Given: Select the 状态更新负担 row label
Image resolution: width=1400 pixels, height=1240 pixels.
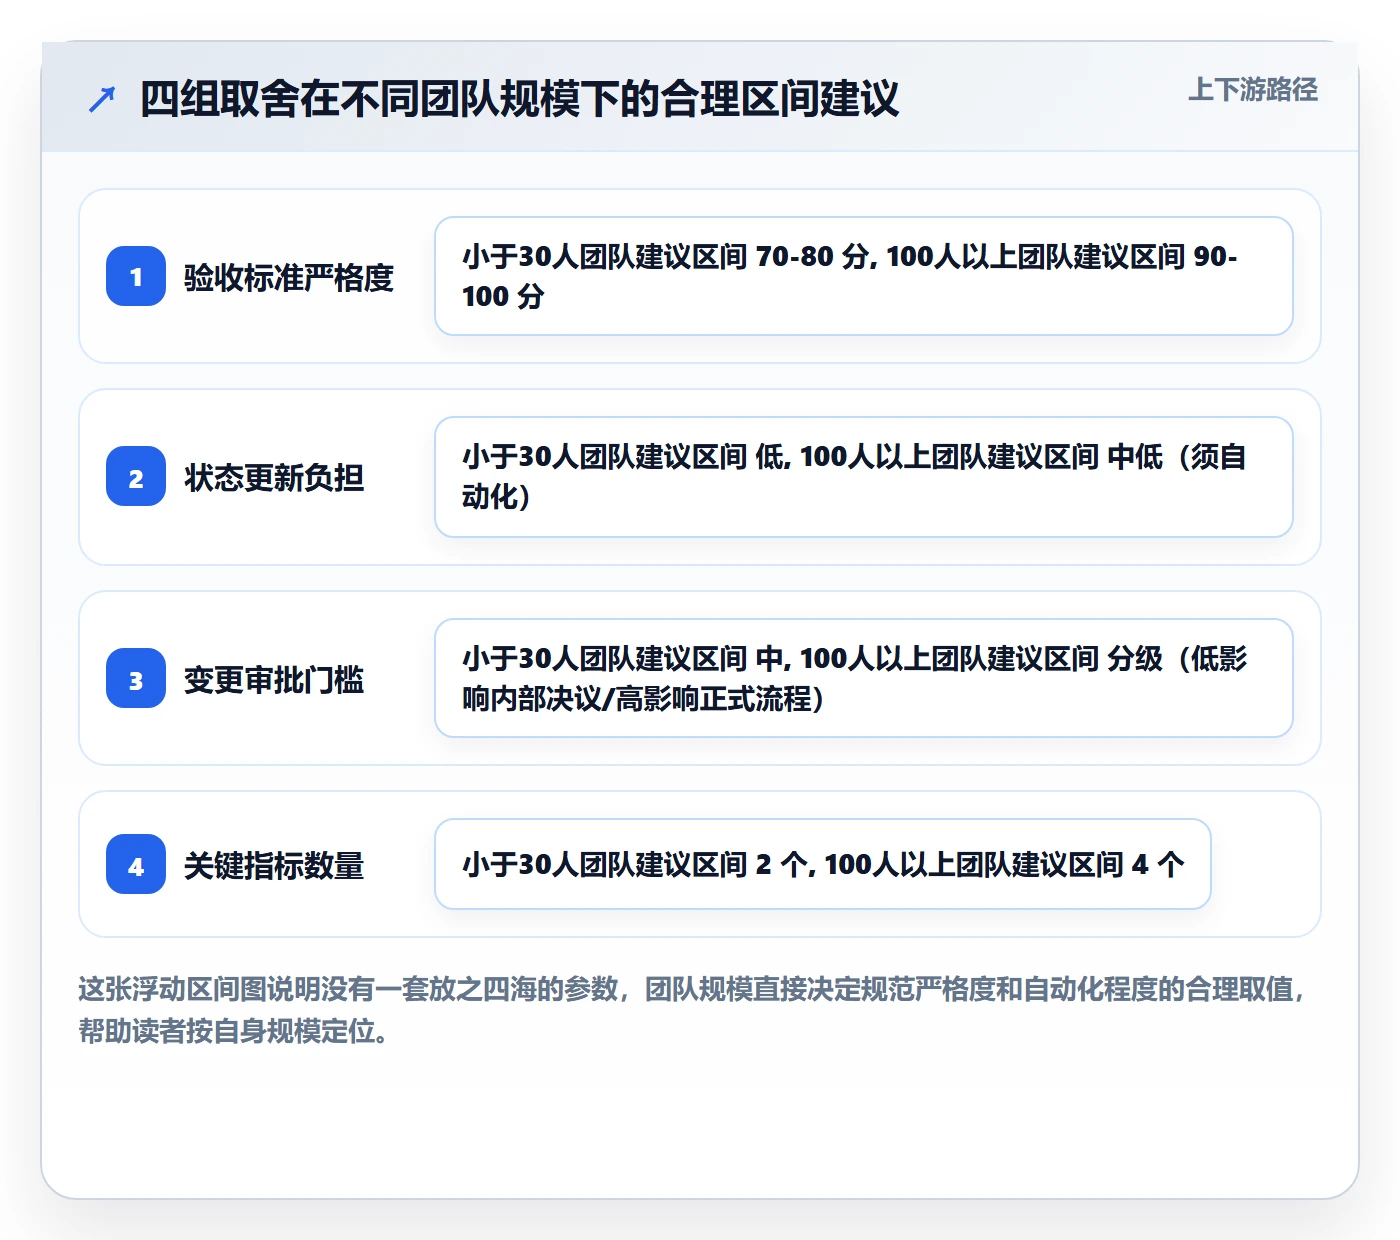Looking at the screenshot, I should 274,477.
